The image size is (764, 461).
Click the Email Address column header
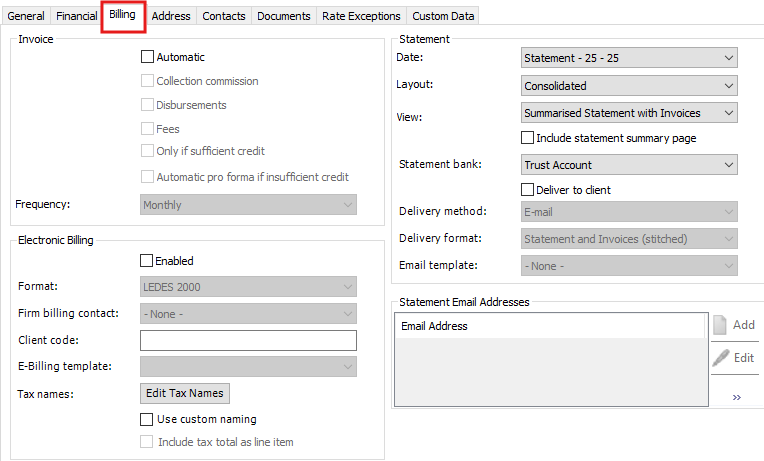pyautogui.click(x=550, y=326)
